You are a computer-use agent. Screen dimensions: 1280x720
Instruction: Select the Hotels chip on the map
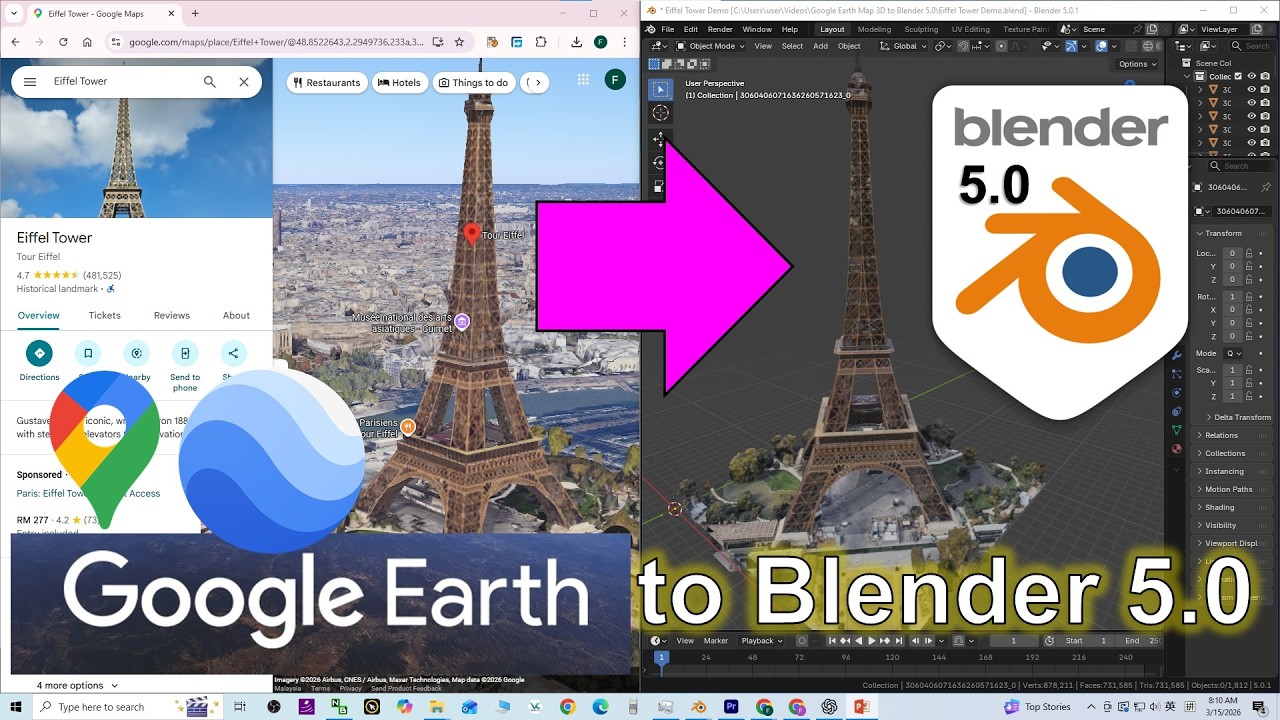click(399, 83)
